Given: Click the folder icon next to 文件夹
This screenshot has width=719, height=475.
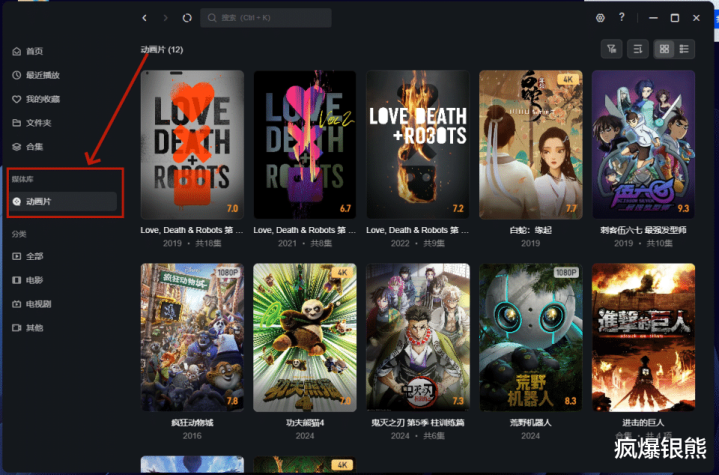Looking at the screenshot, I should click(17, 123).
